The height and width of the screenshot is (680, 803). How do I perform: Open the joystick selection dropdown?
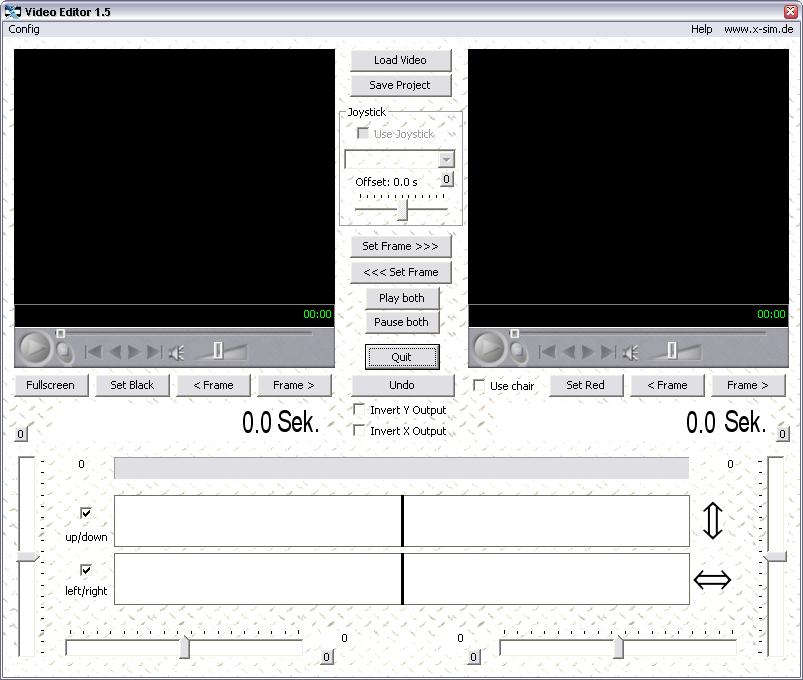click(x=447, y=160)
